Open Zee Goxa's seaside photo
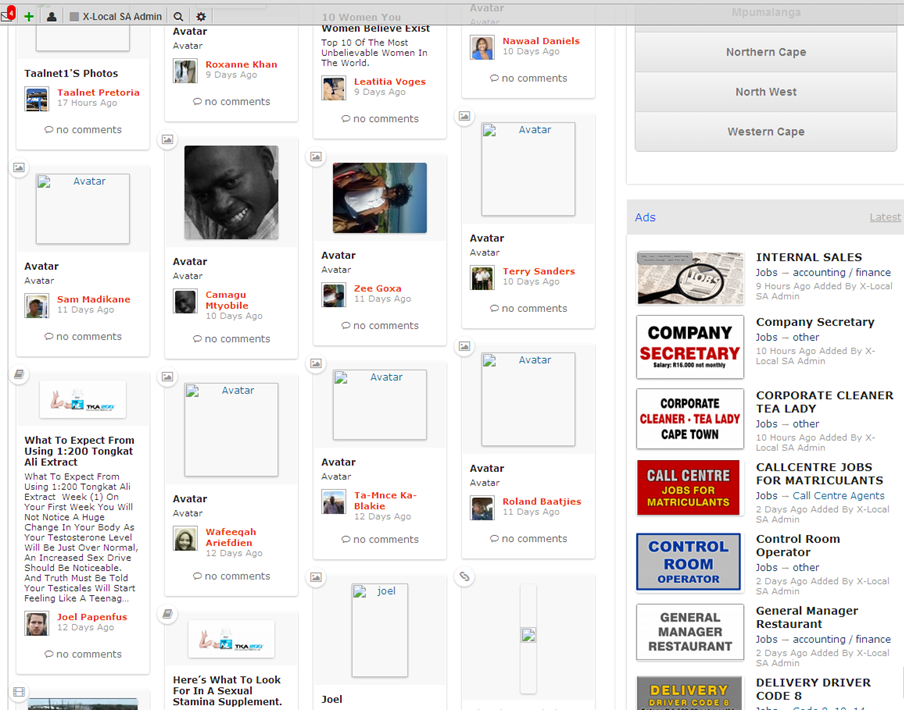904x710 pixels. pos(380,198)
